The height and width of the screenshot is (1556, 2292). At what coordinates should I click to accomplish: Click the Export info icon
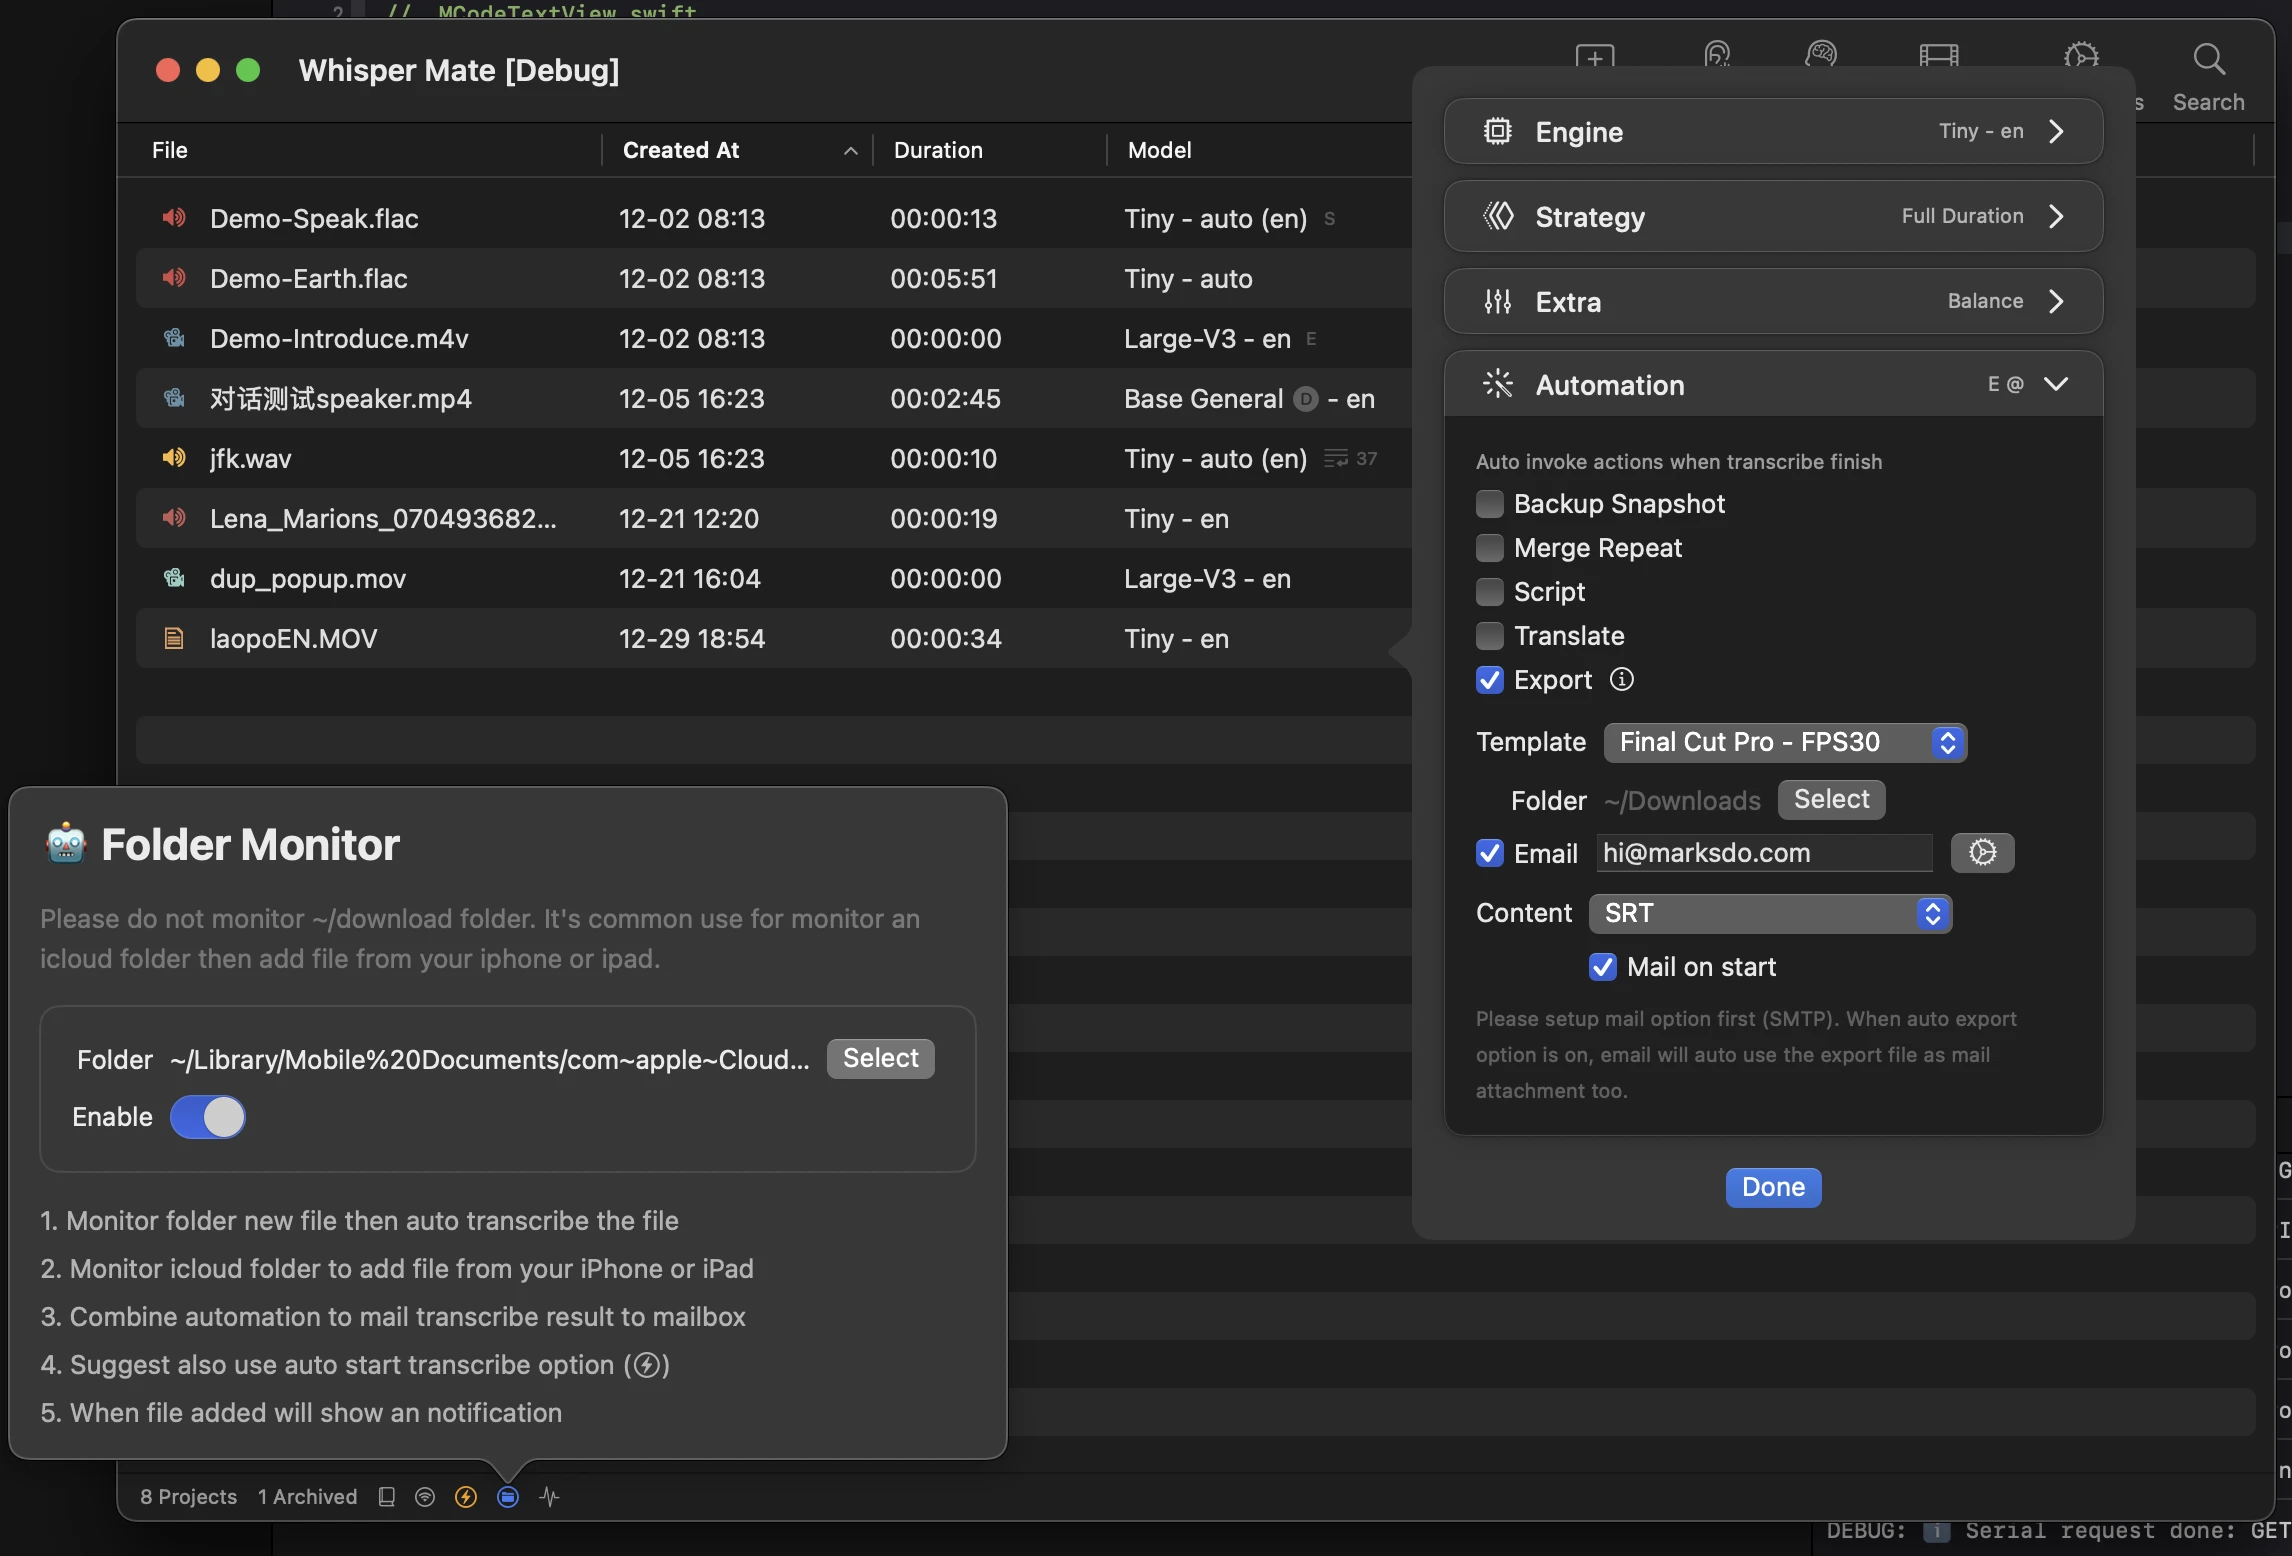tap(1621, 680)
